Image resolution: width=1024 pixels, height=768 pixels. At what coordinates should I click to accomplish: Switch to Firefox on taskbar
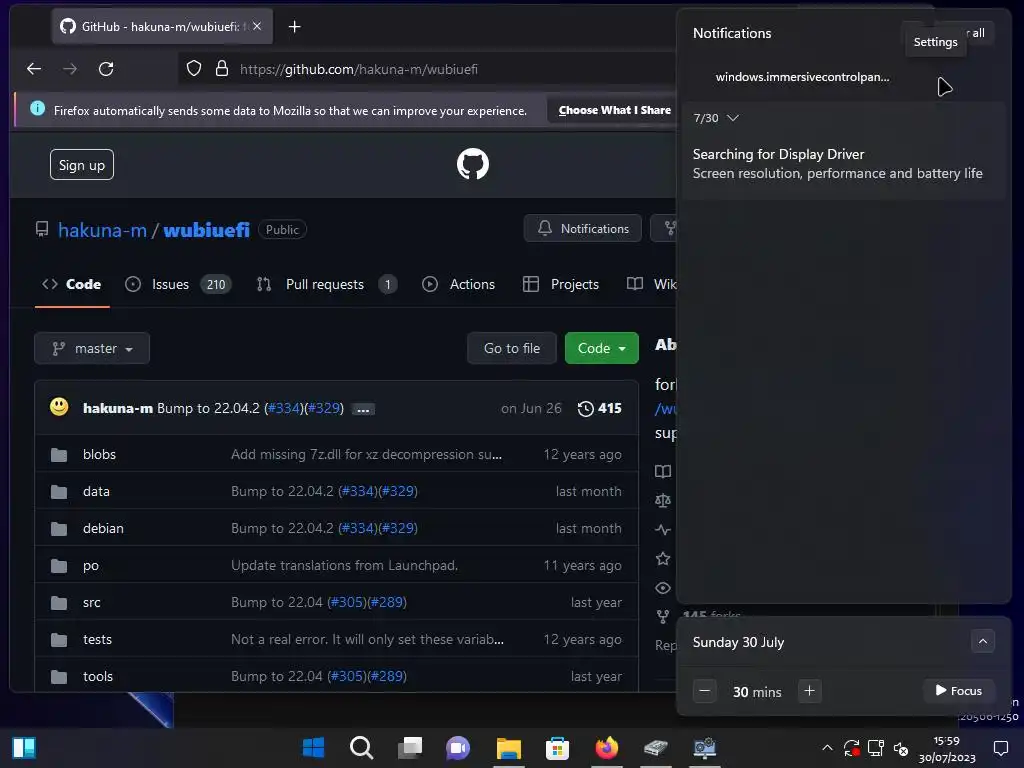pyautogui.click(x=607, y=748)
